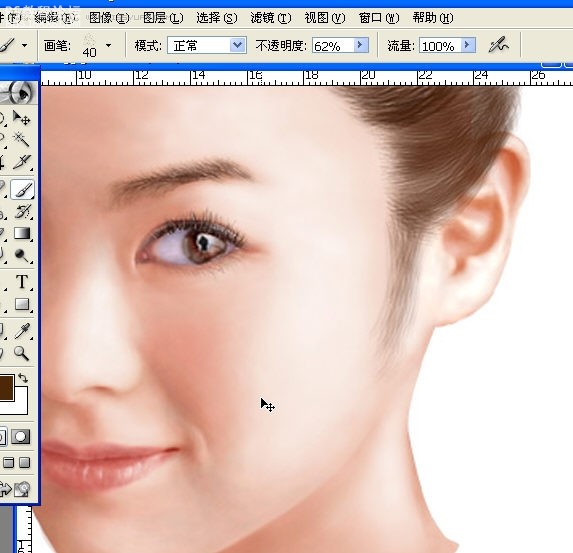Switch to Quick Mask mode
The height and width of the screenshot is (553, 573).
click(20, 437)
